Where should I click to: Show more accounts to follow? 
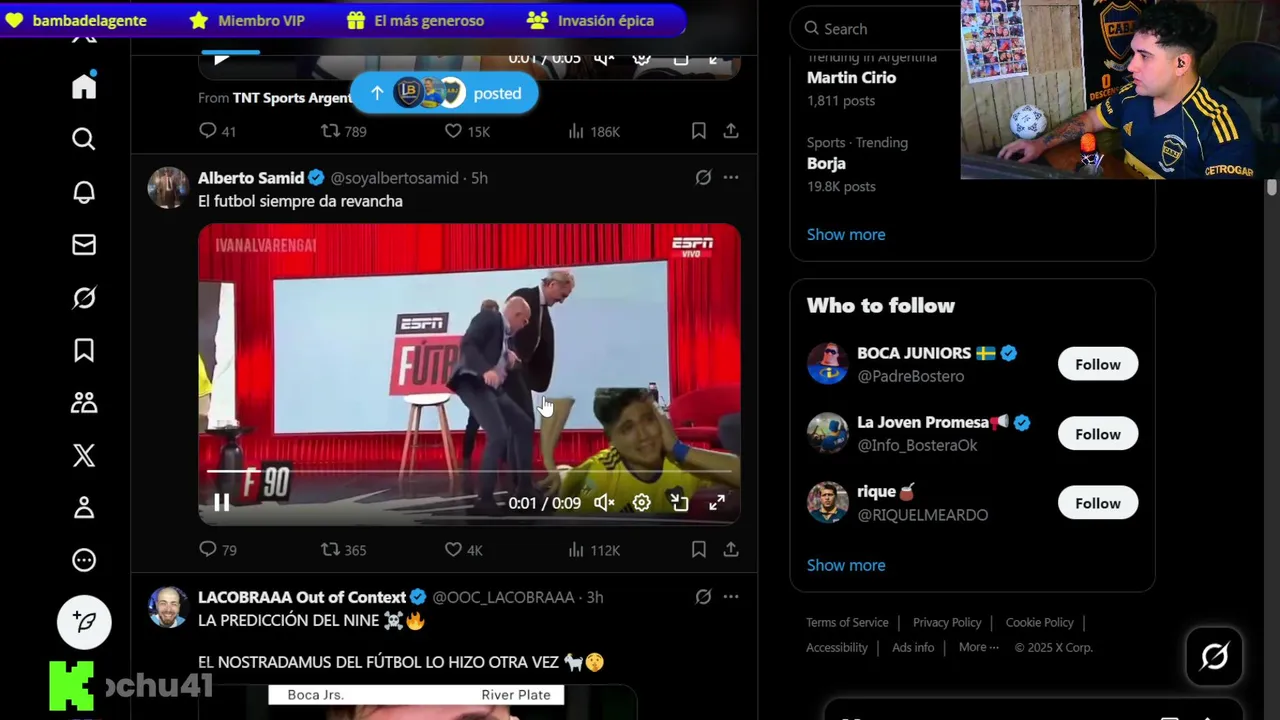click(846, 565)
